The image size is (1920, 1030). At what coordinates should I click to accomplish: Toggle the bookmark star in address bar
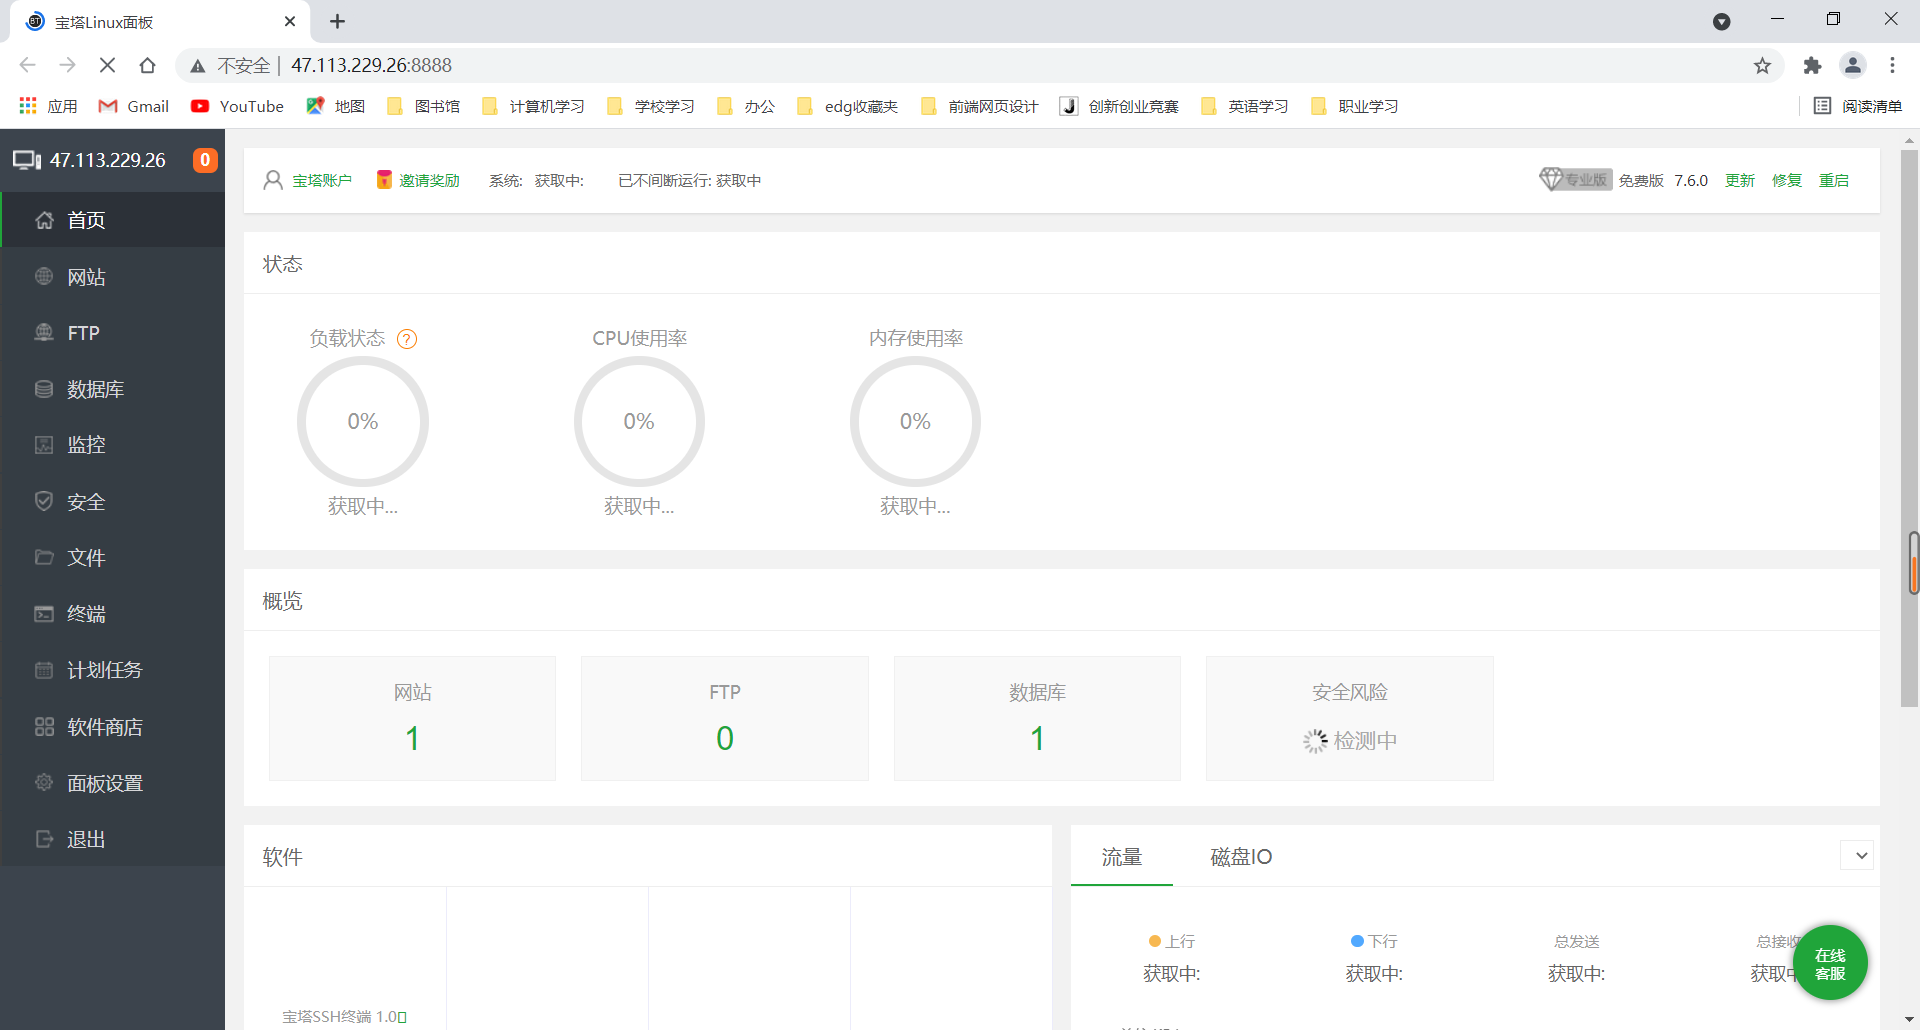[1762, 65]
